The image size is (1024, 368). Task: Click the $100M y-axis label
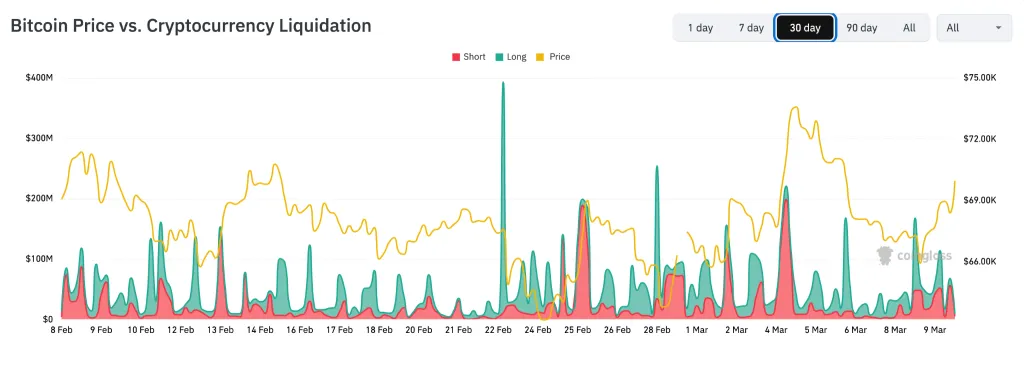39,259
